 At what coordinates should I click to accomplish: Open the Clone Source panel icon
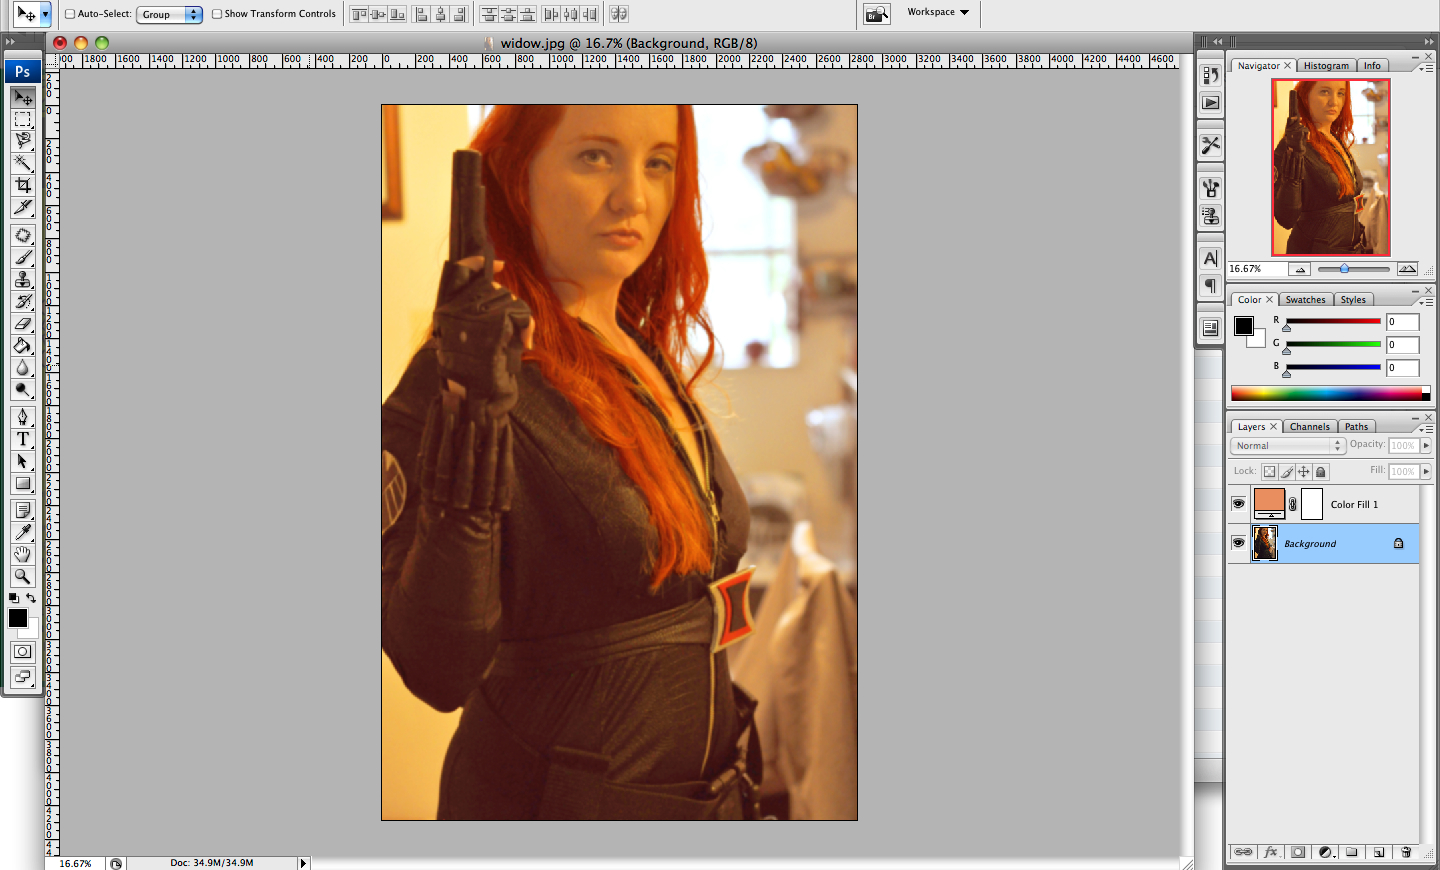click(1211, 215)
